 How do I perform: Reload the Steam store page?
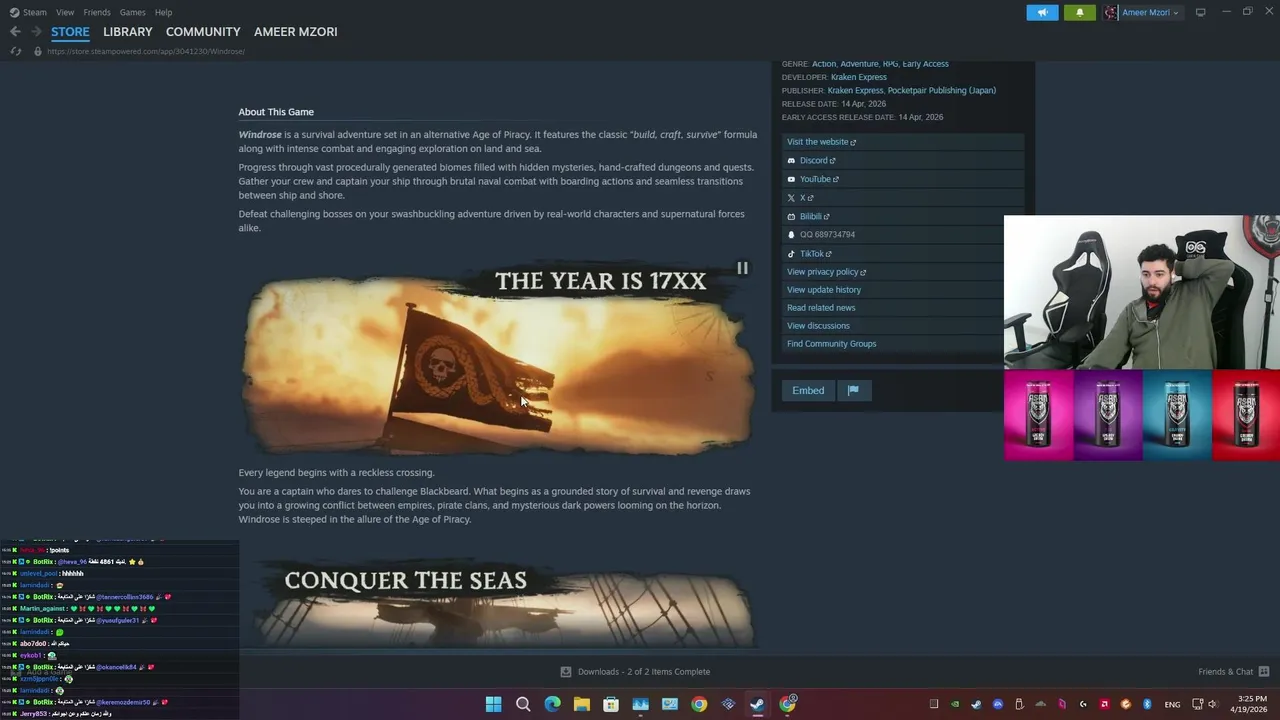pyautogui.click(x=16, y=51)
